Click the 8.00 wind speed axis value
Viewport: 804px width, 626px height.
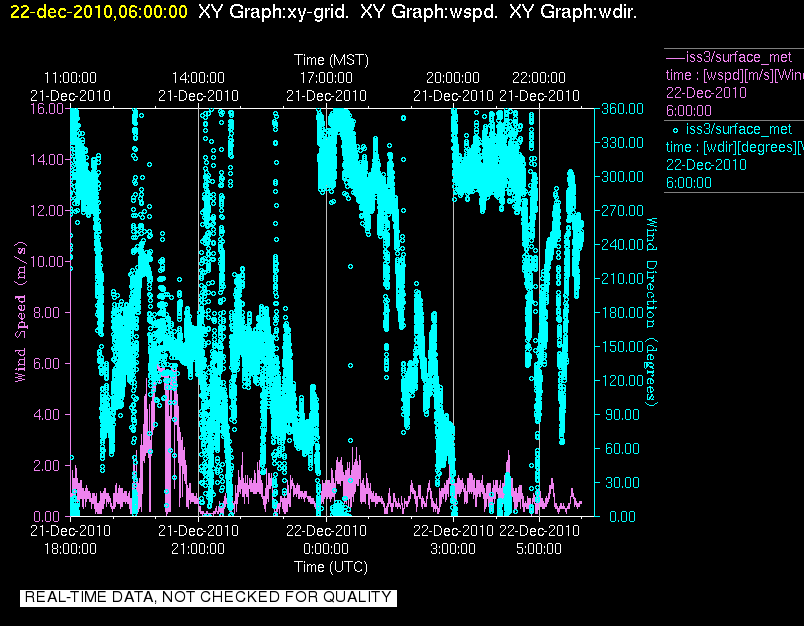click(47, 313)
